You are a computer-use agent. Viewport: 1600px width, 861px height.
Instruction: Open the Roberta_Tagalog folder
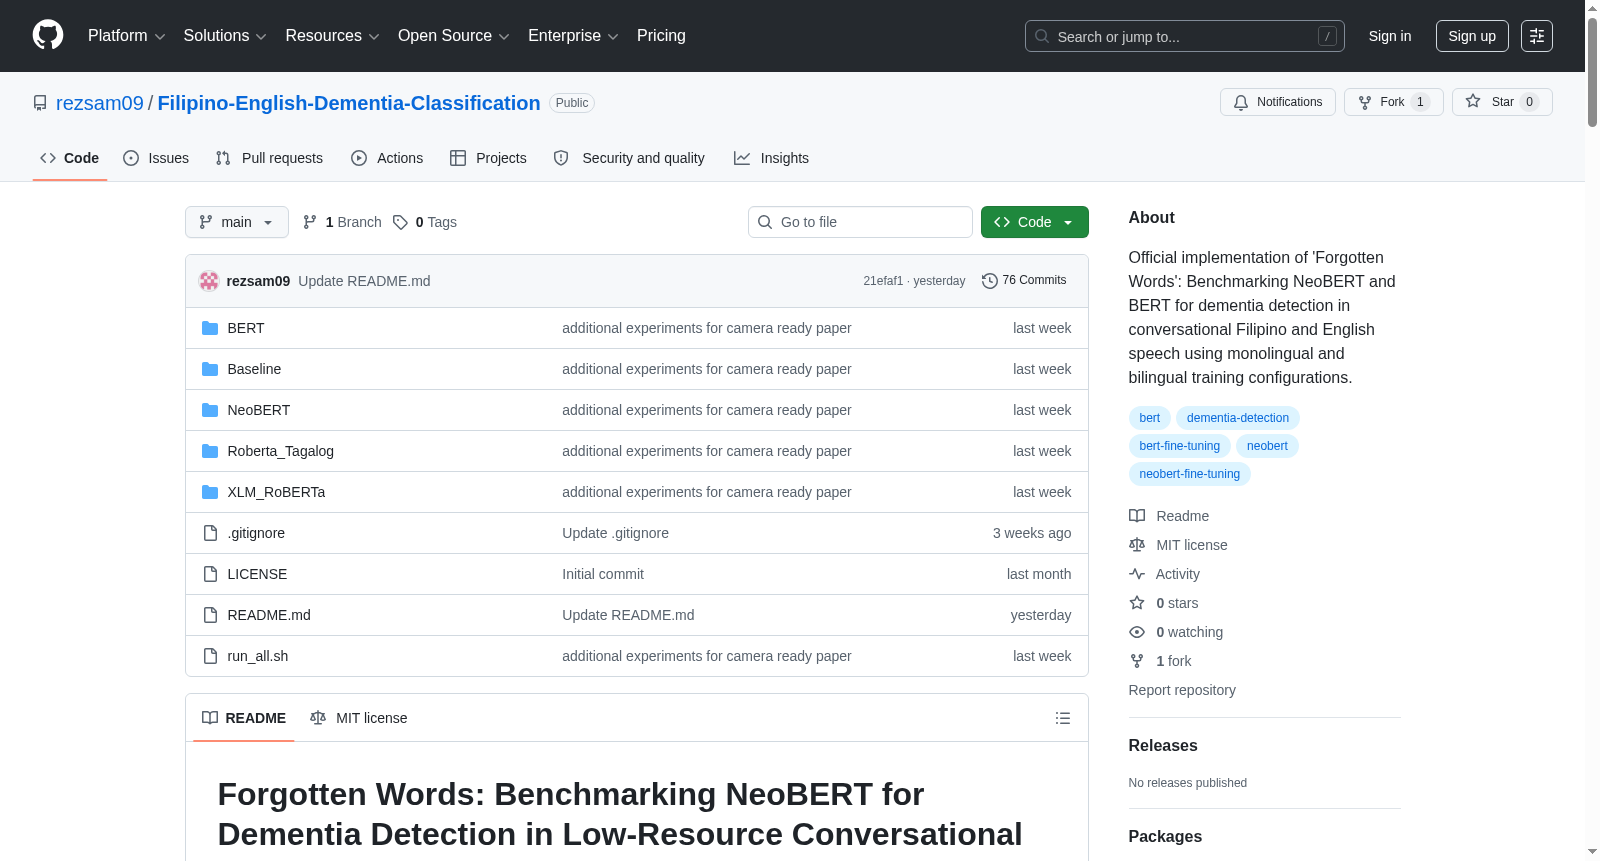point(281,451)
